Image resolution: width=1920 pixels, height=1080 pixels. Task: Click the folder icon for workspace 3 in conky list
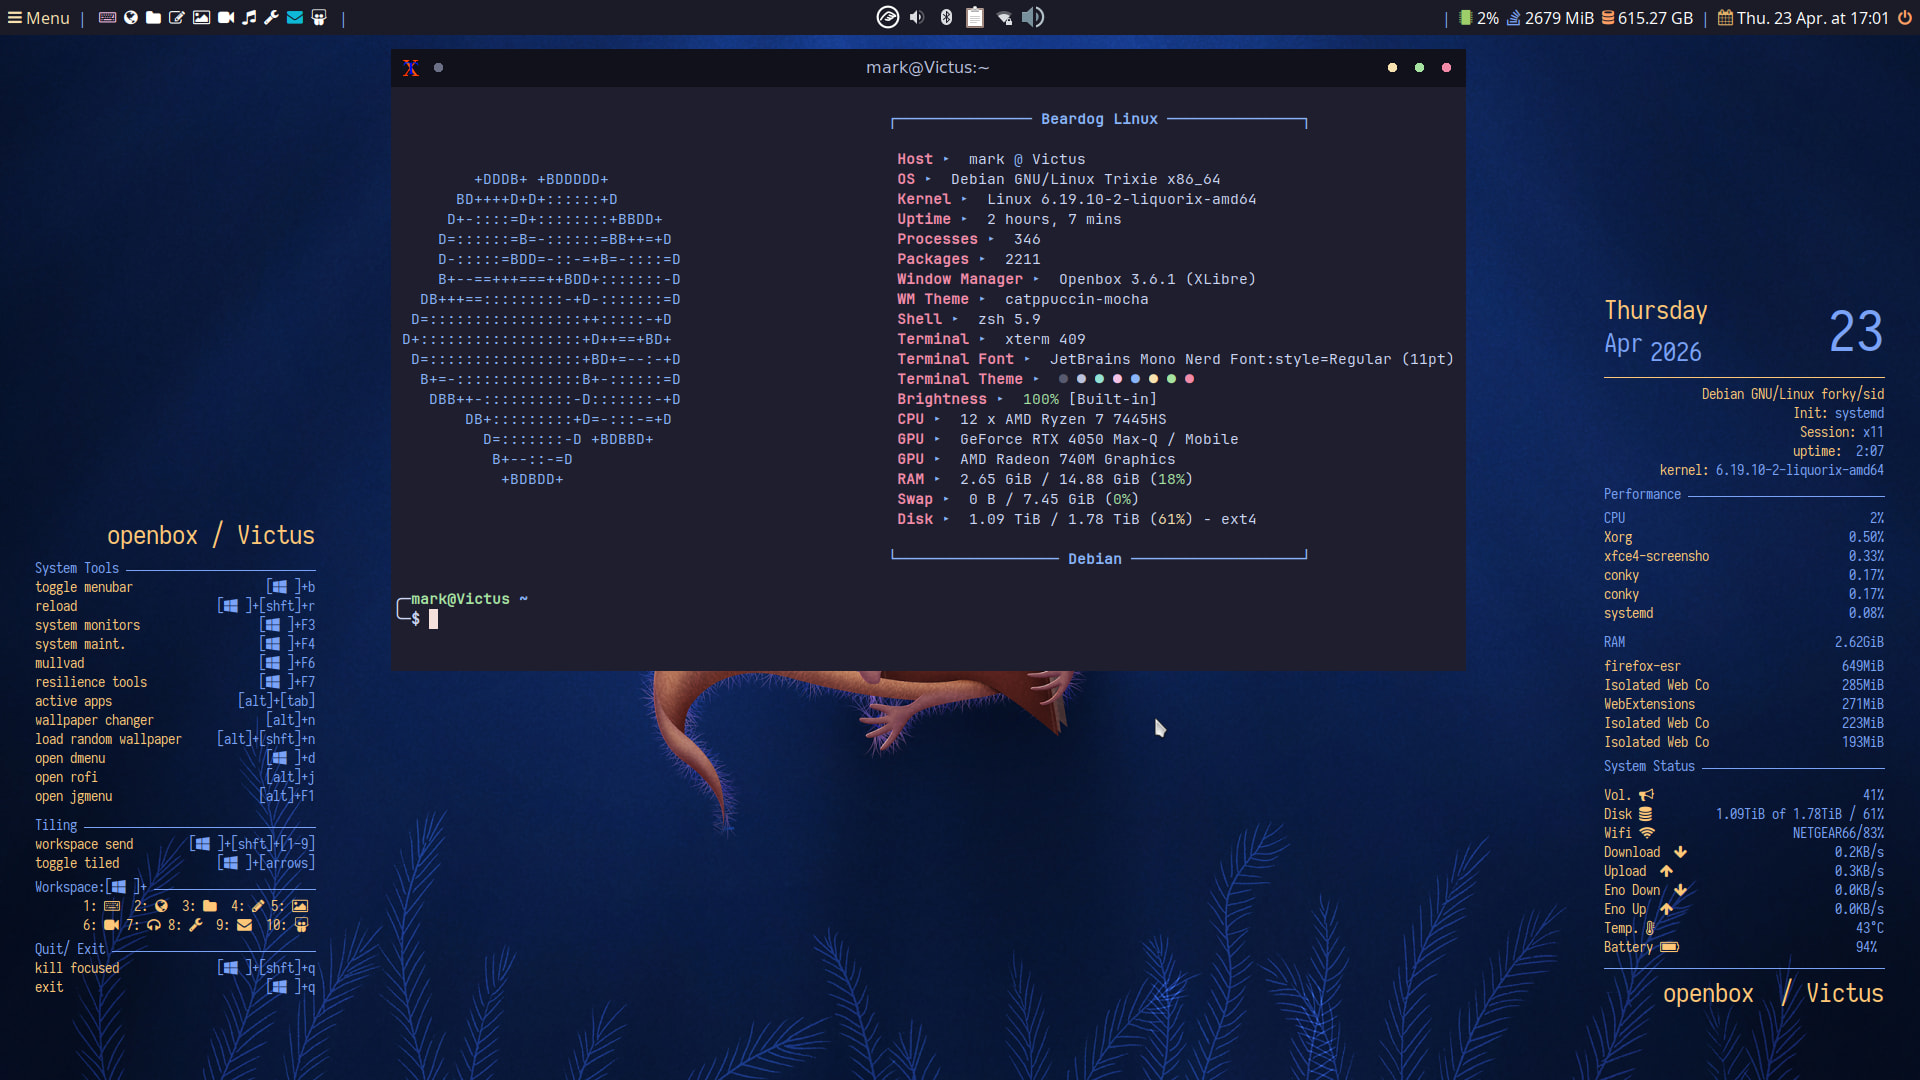pos(210,906)
